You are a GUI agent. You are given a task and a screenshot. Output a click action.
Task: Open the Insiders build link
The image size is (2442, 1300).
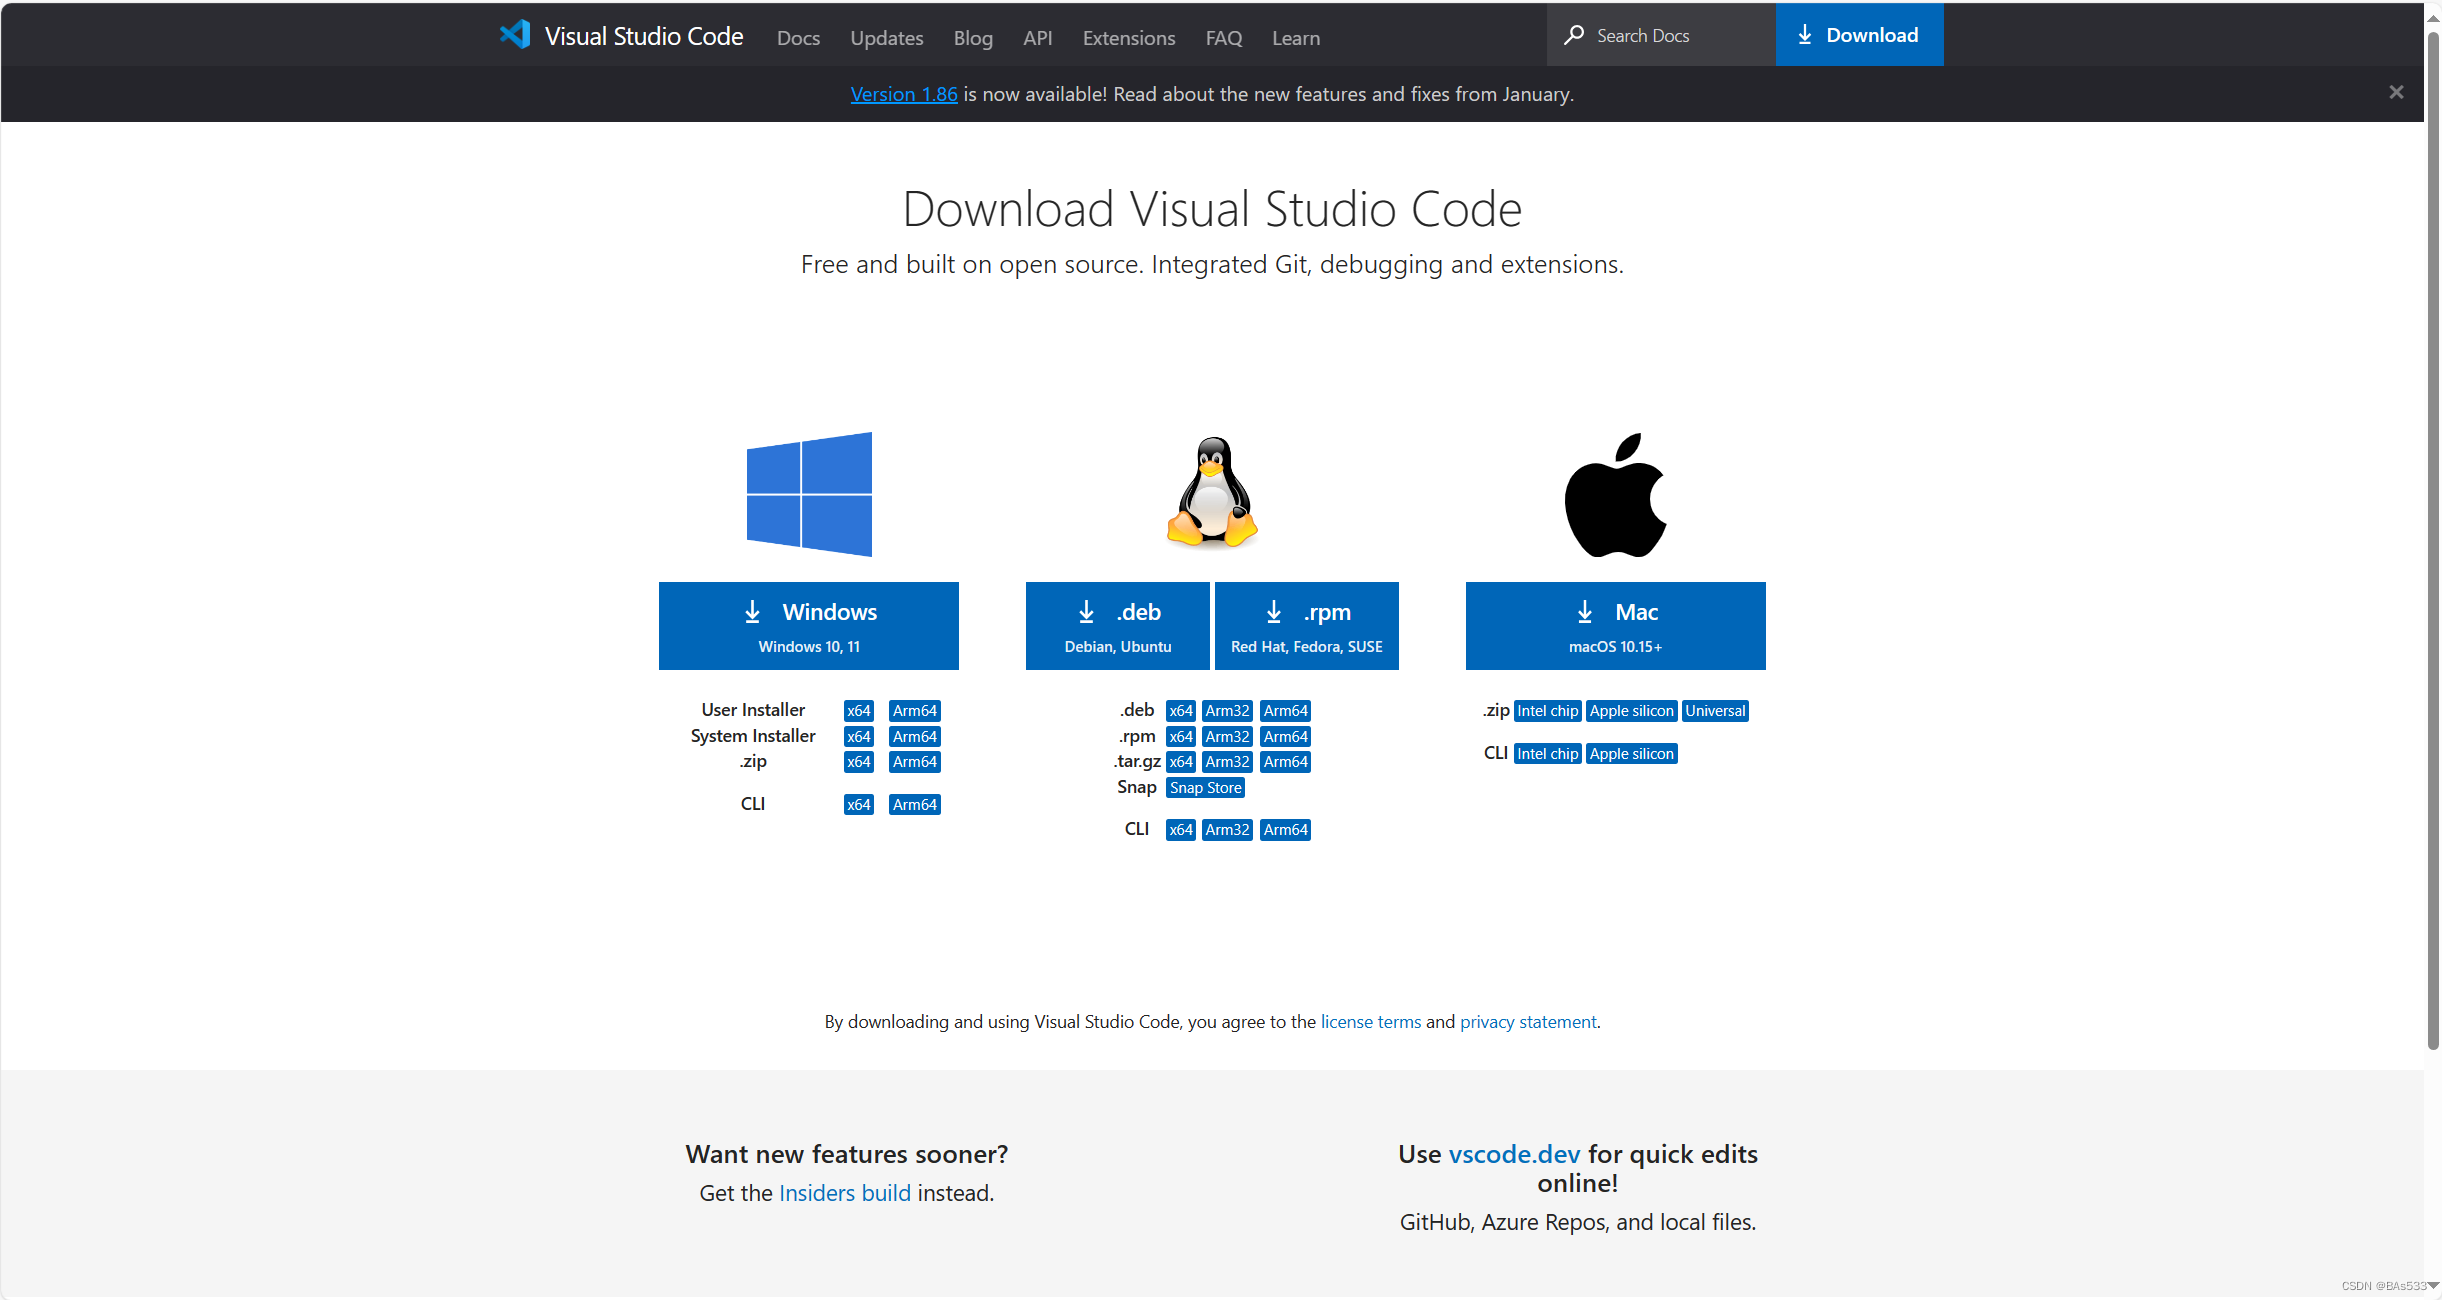point(845,1193)
